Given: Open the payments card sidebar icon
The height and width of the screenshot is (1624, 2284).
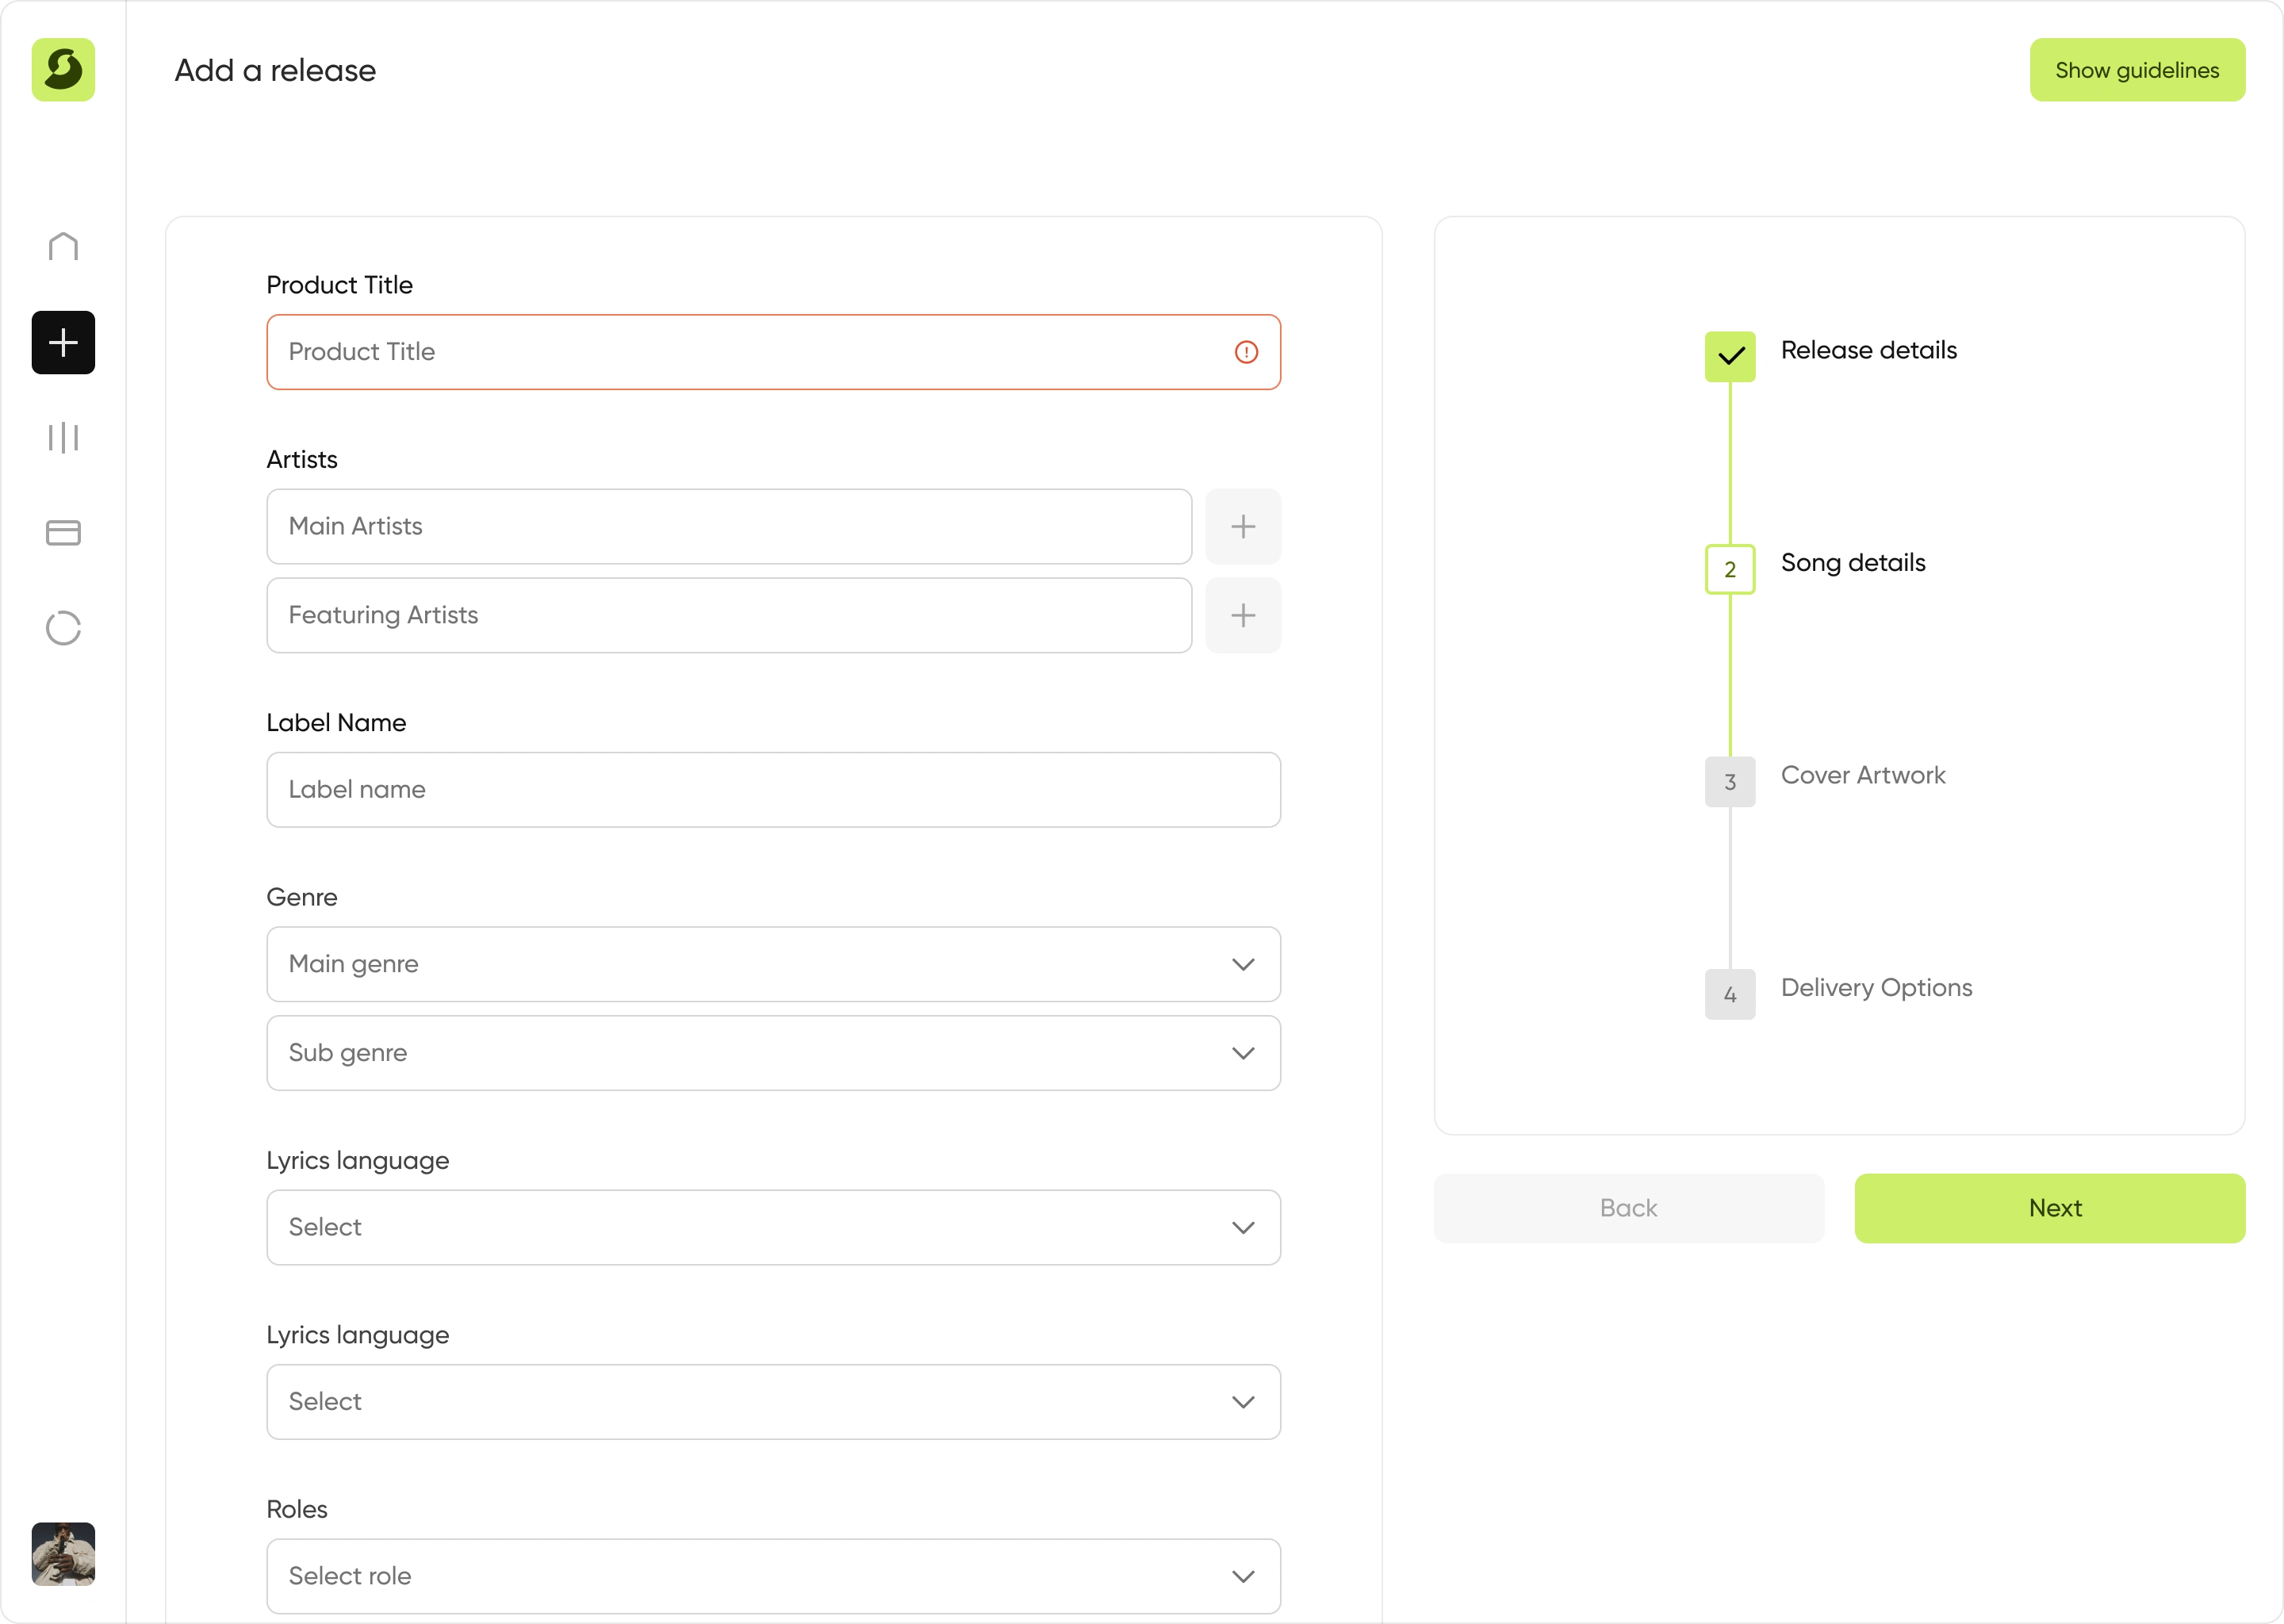Looking at the screenshot, I should pos(63,533).
